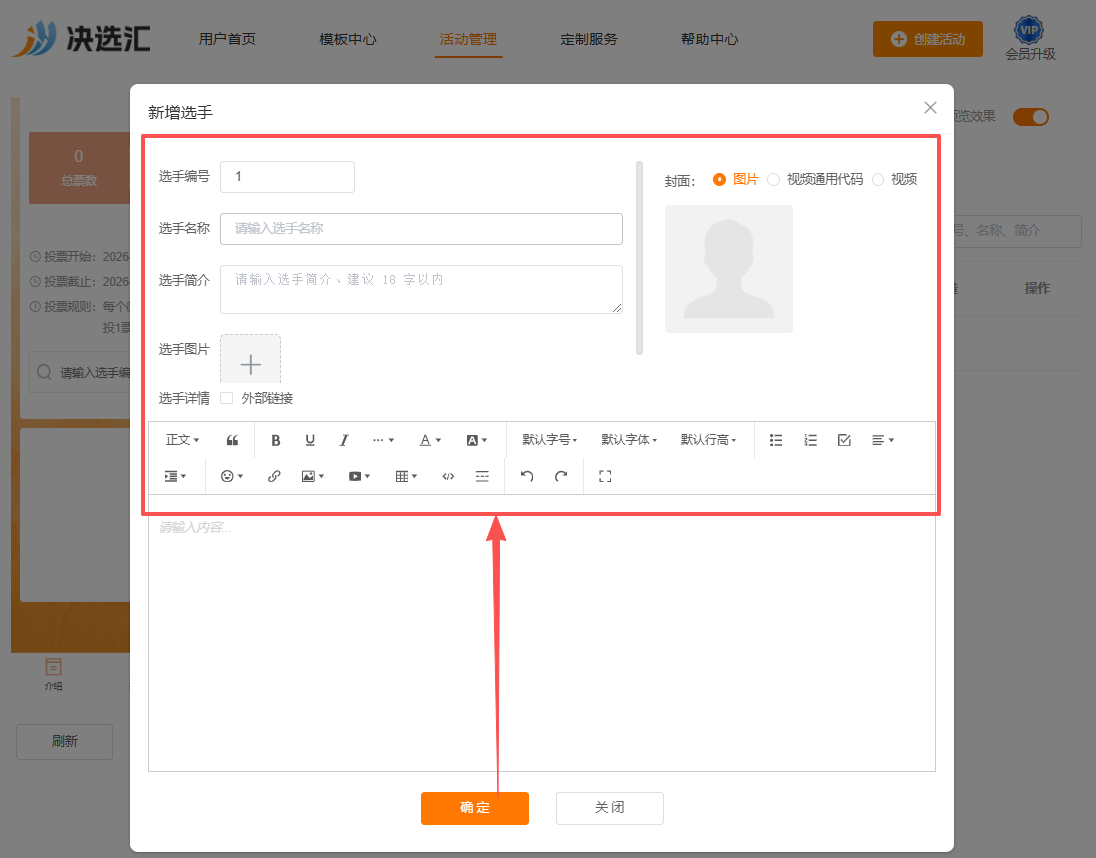Open the insert table dropdown
The image size is (1096, 858).
(406, 477)
